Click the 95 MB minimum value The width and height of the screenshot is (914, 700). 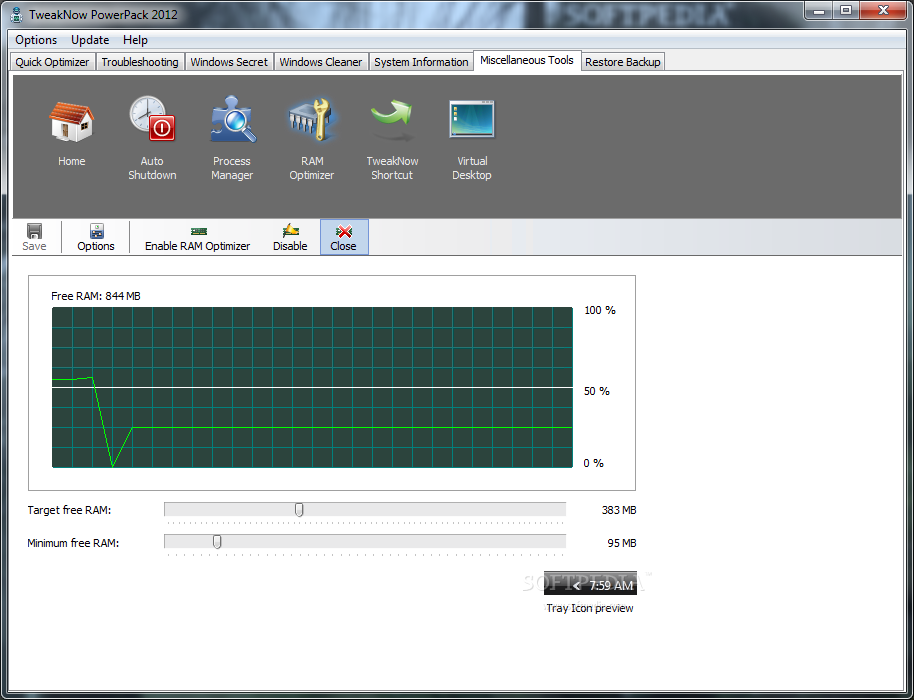click(x=621, y=543)
